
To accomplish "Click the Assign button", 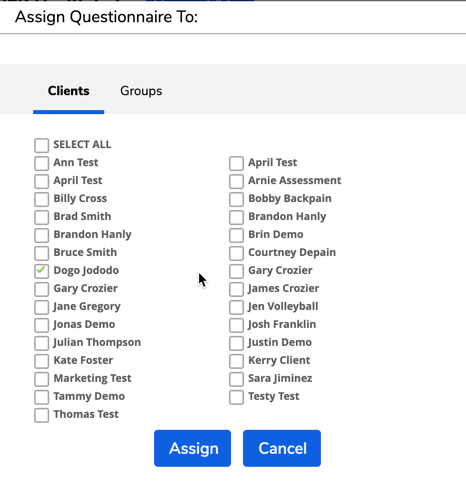I will click(x=192, y=448).
